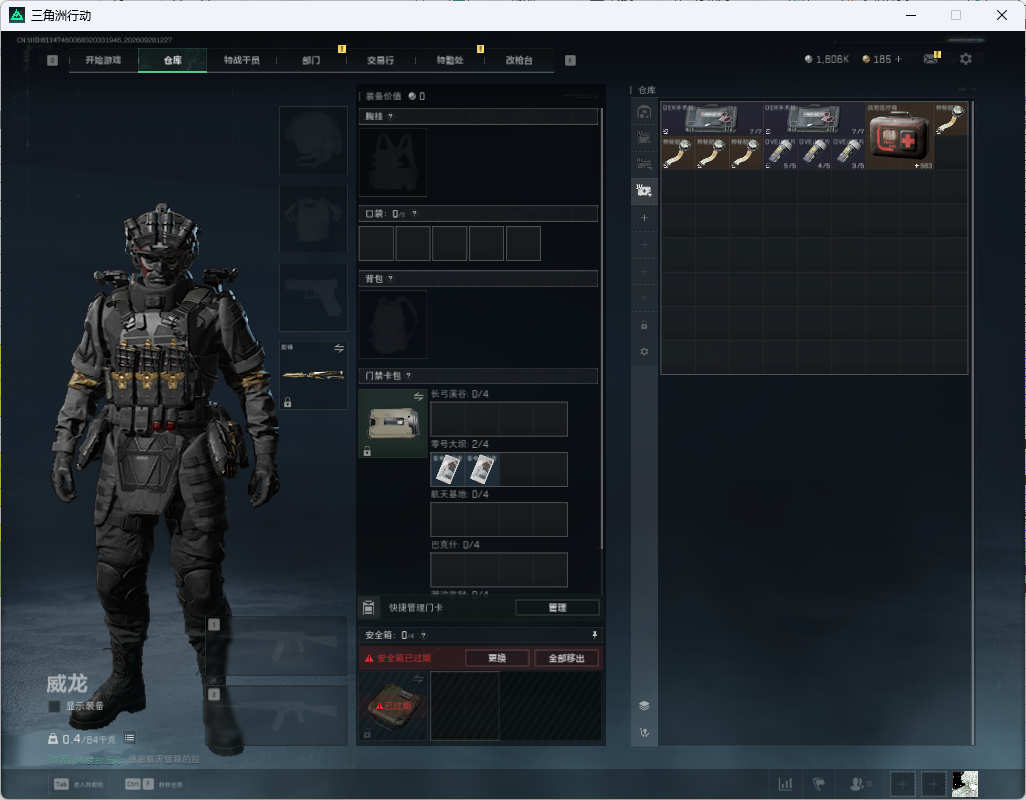Viewport: 1026px width, 800px height.
Task: Select the first DEK surgical kit item
Action: [x=711, y=118]
